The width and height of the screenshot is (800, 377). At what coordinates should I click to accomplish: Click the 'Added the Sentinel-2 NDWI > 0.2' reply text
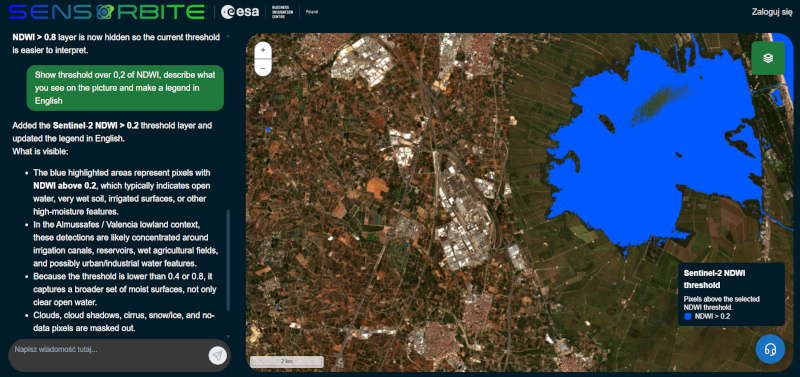[112, 132]
